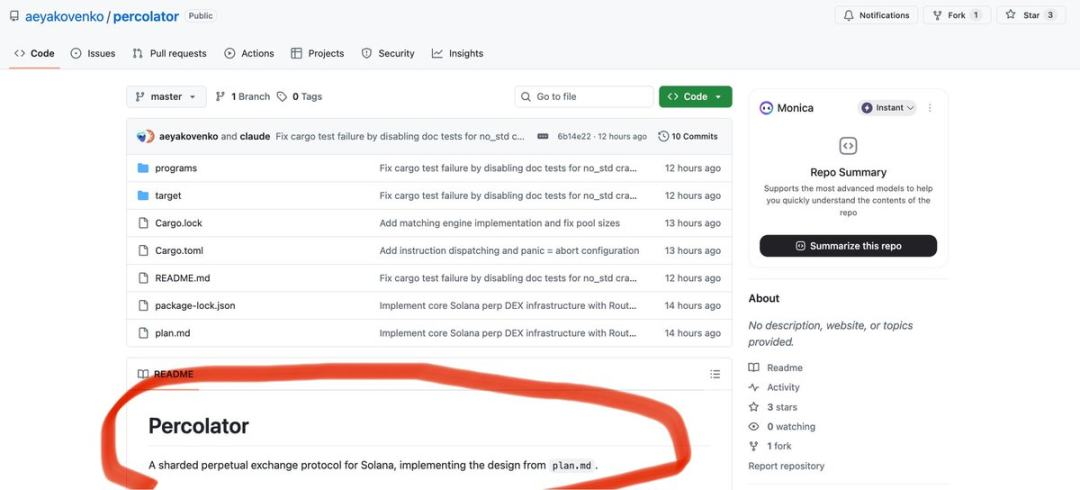The width and height of the screenshot is (1080, 490).
Task: Open the Cargo.toml file
Action: tap(178, 251)
